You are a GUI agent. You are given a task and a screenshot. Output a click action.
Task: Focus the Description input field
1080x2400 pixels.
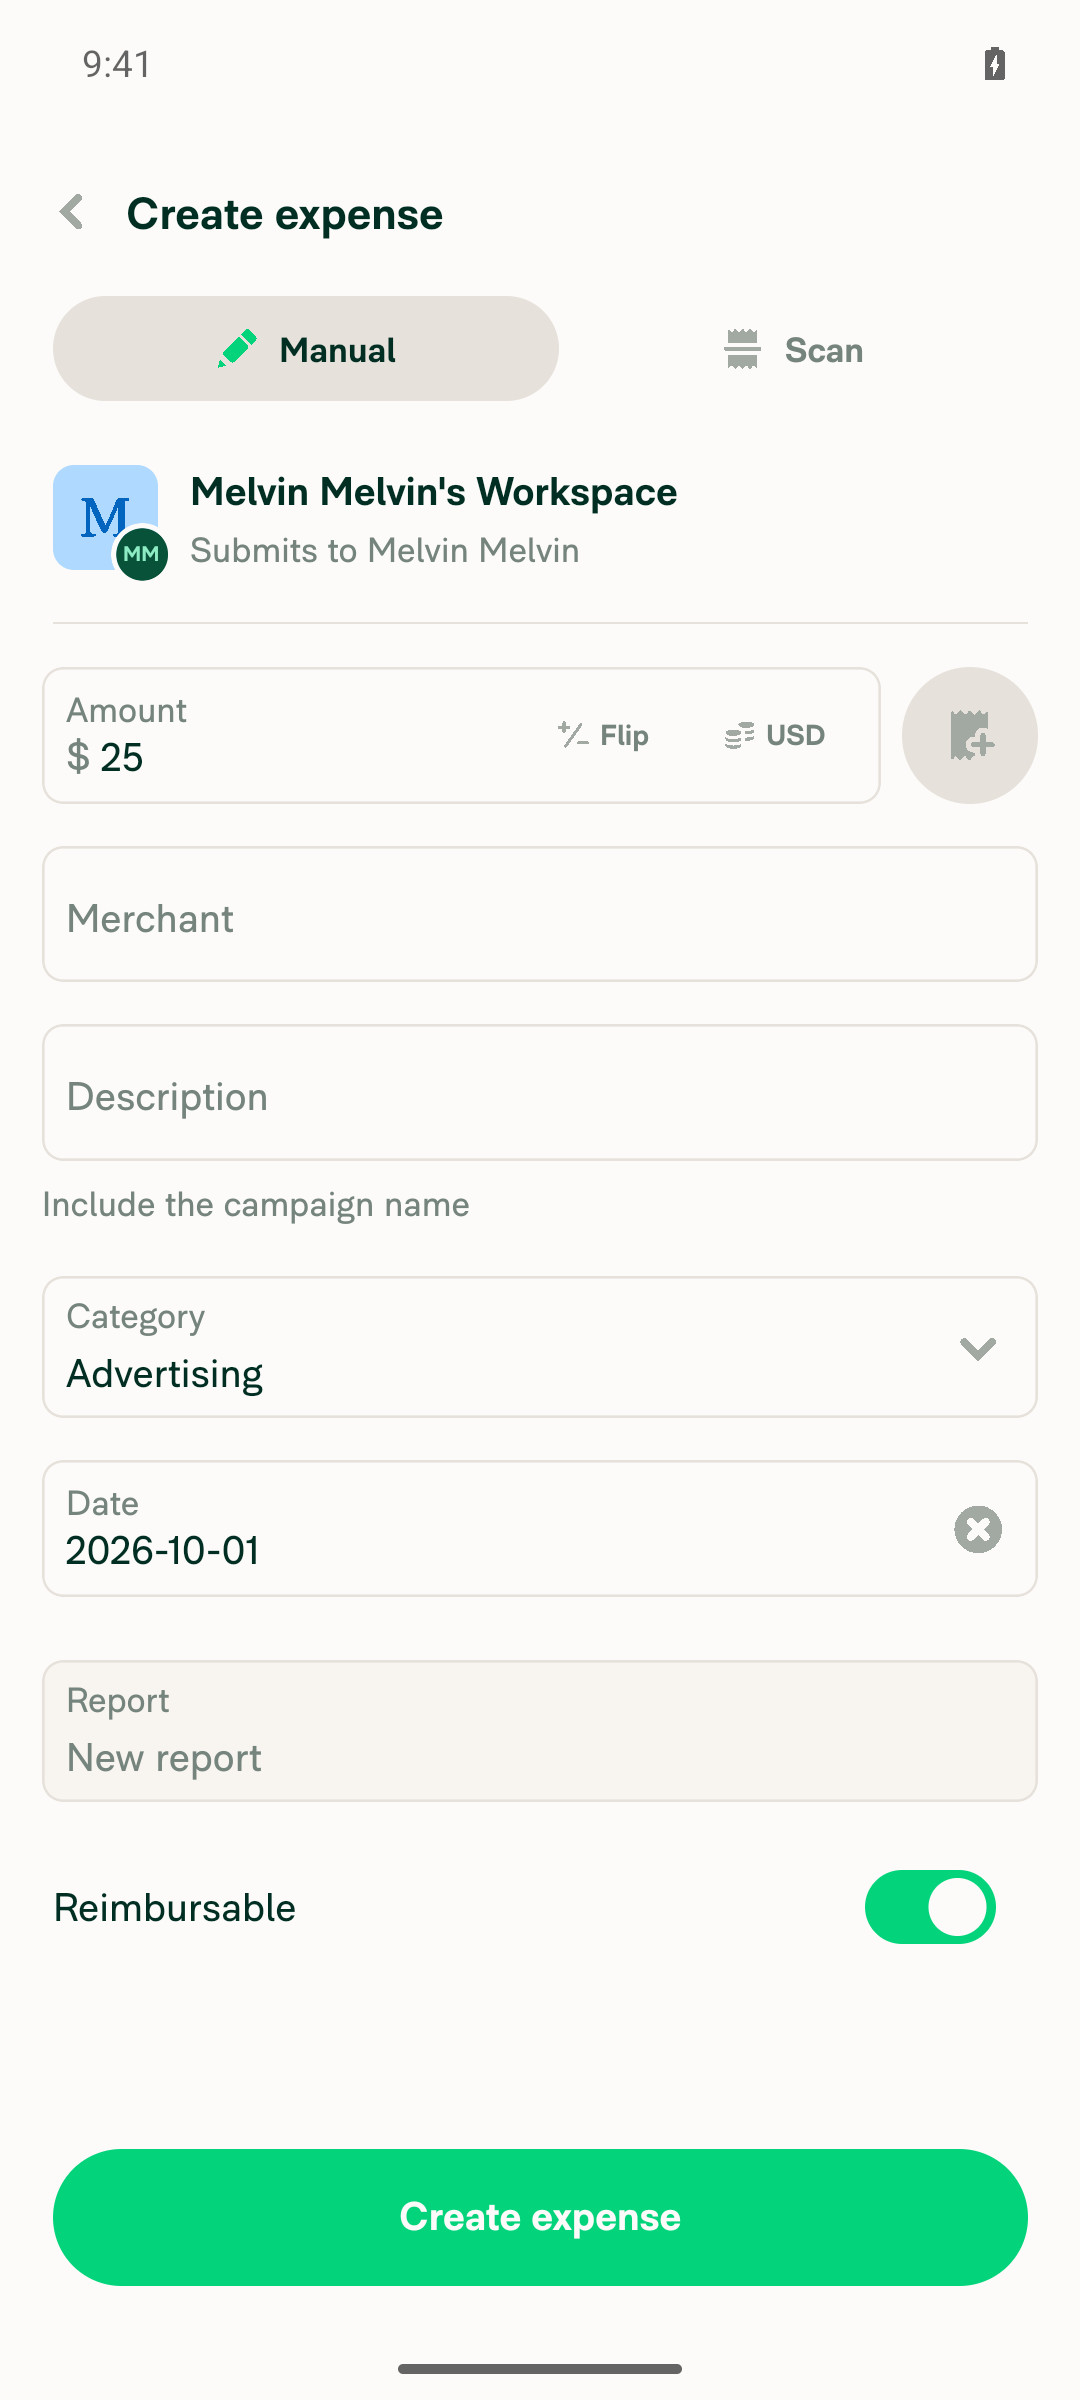pos(540,1093)
